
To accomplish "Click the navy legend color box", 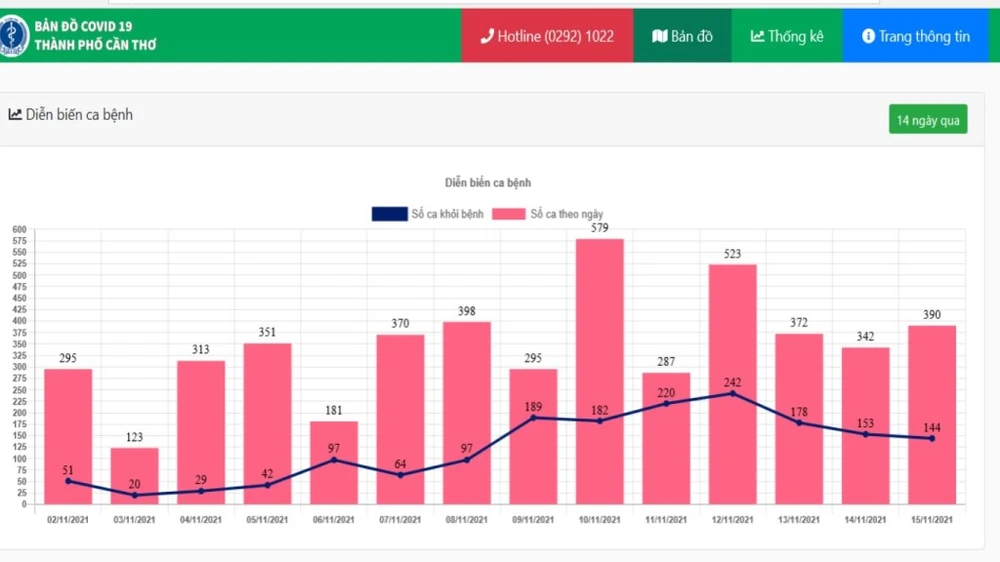I will 389,214.
